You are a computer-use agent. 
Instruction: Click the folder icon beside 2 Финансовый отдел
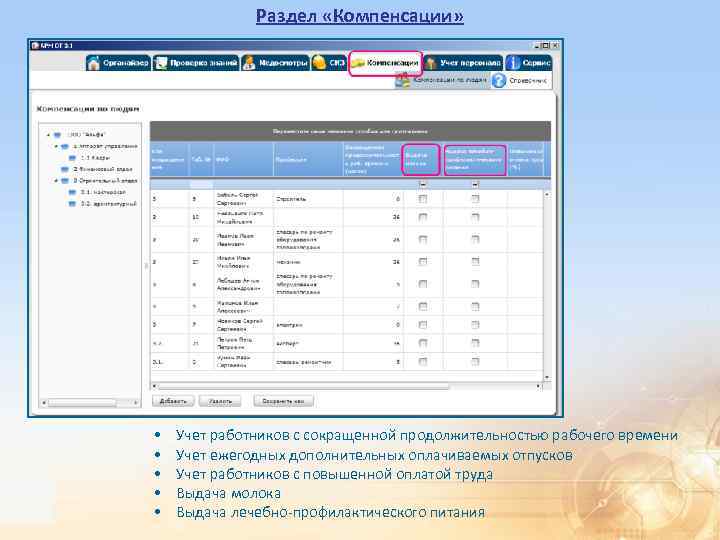65,169
